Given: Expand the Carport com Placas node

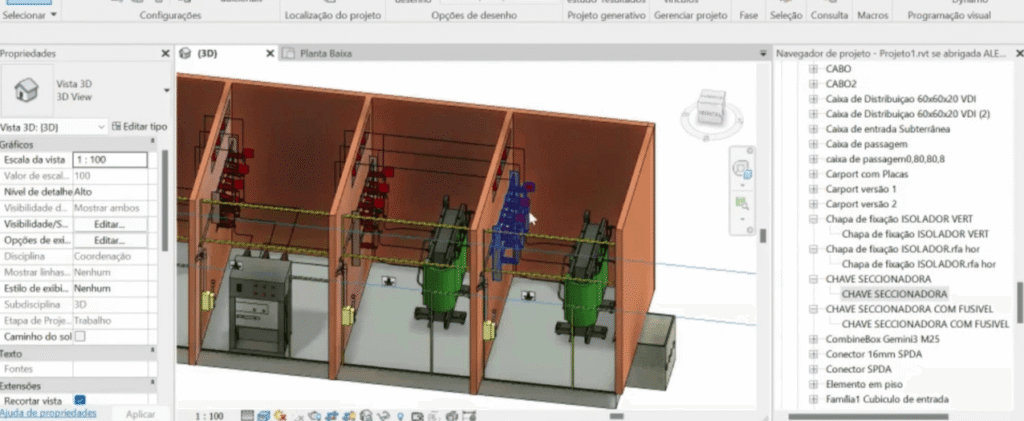Looking at the screenshot, I should 813,174.
